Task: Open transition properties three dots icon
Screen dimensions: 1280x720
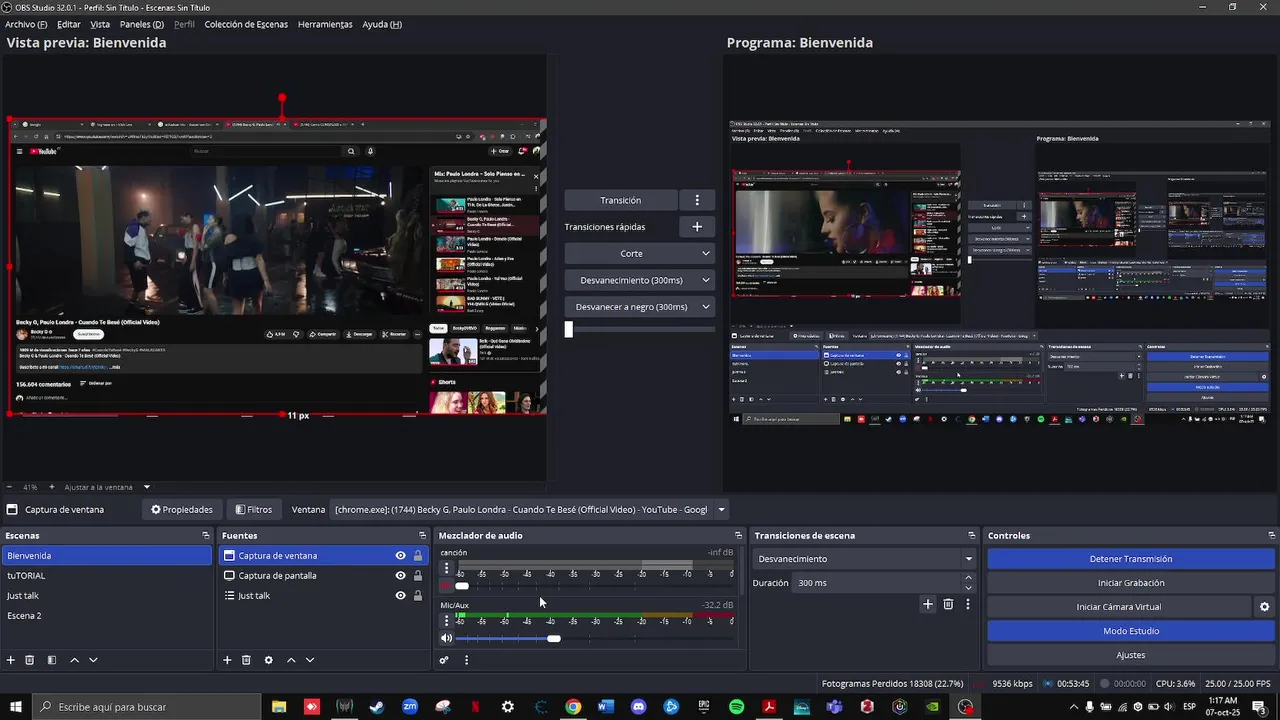Action: click(968, 604)
